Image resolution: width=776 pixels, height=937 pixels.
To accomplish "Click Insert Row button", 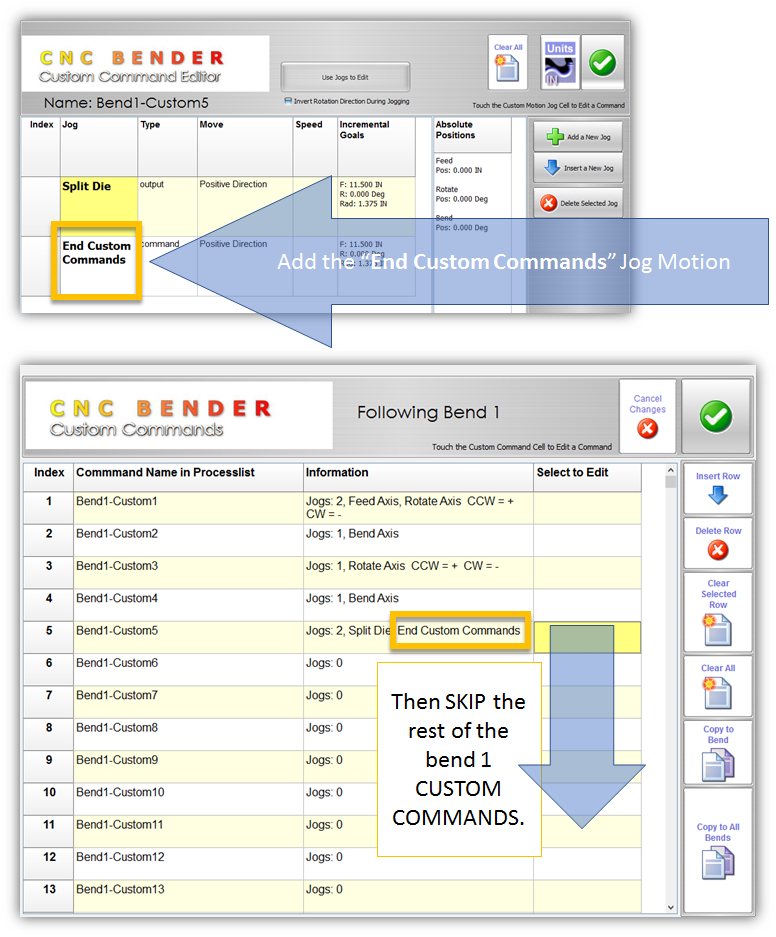I will tap(718, 488).
